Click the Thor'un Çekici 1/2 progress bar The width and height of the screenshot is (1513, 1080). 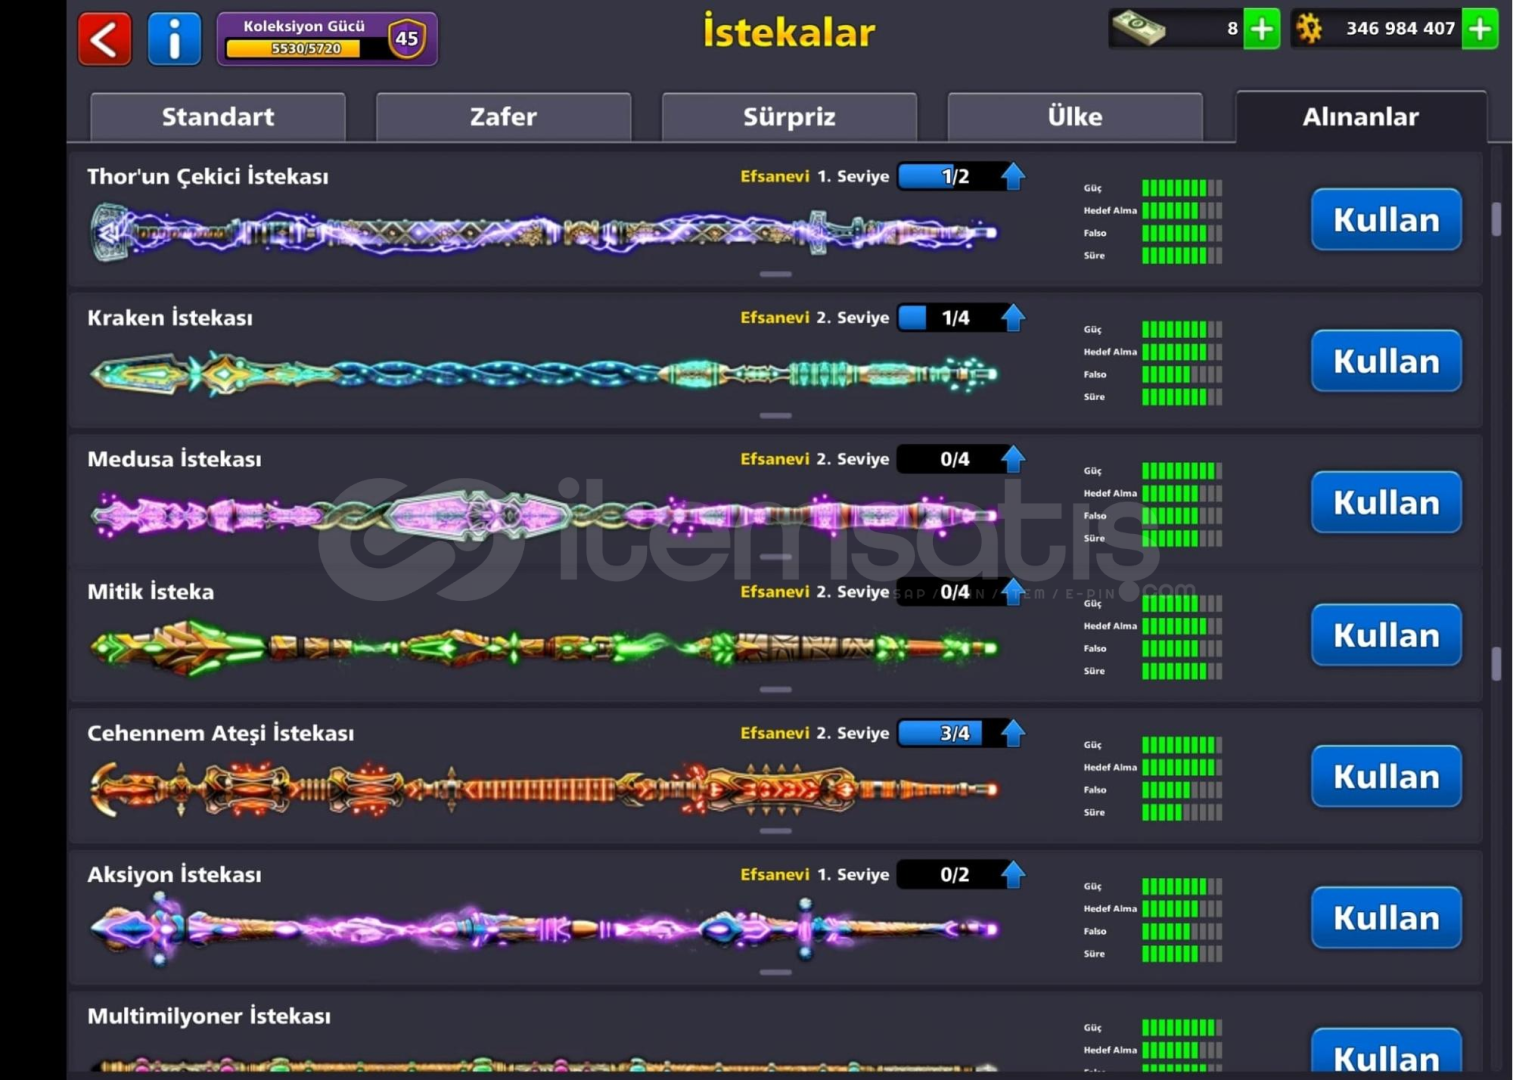[x=950, y=176]
